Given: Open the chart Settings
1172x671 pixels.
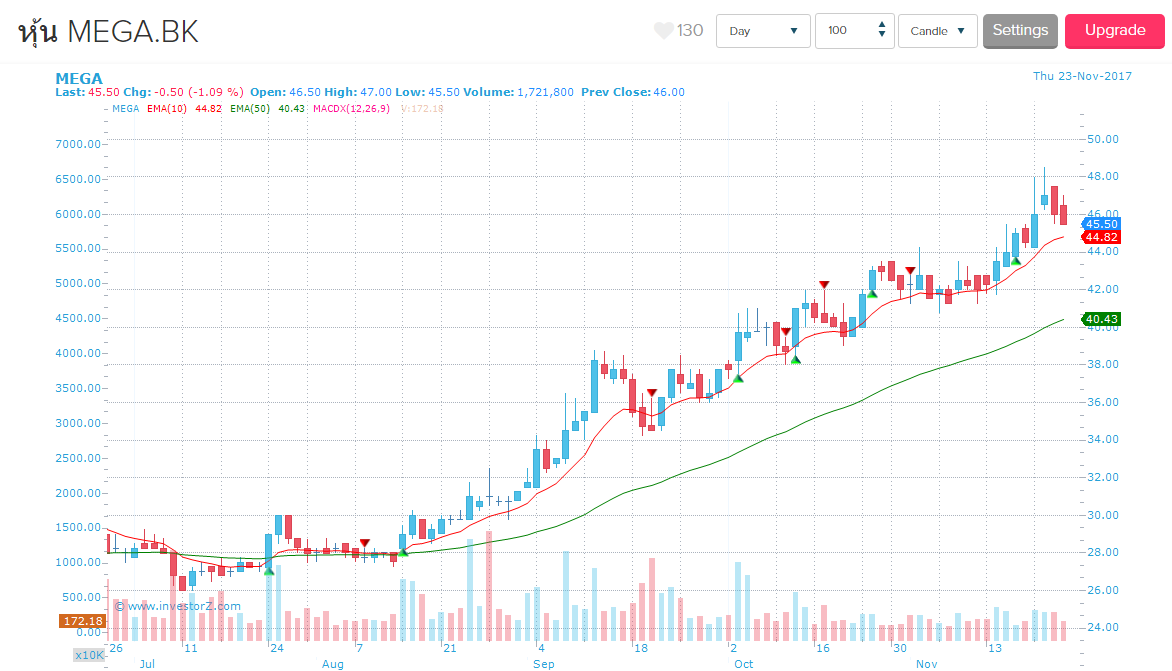Looking at the screenshot, I should click(x=1020, y=31).
